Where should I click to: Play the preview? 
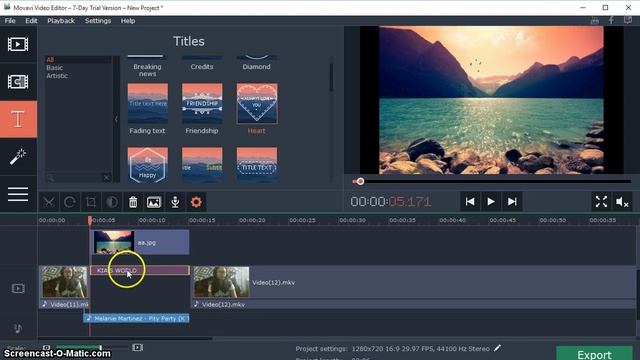tap(491, 202)
